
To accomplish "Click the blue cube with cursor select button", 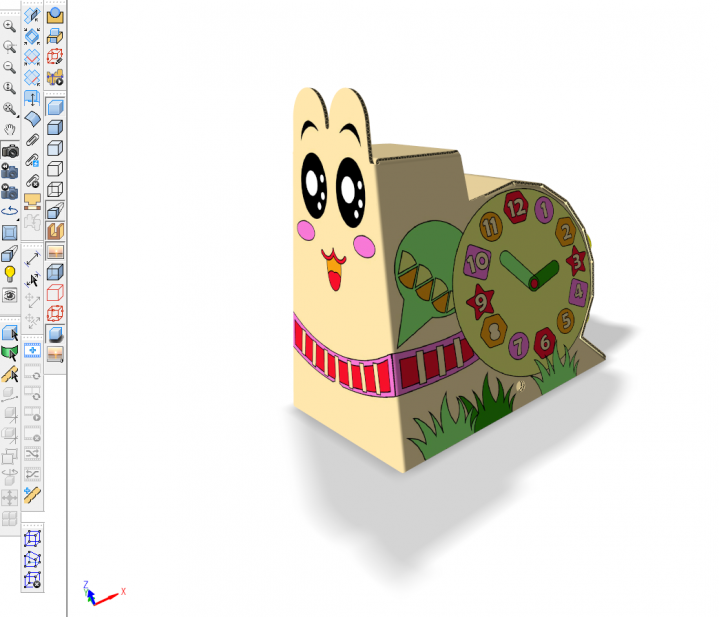I will 10,332.
